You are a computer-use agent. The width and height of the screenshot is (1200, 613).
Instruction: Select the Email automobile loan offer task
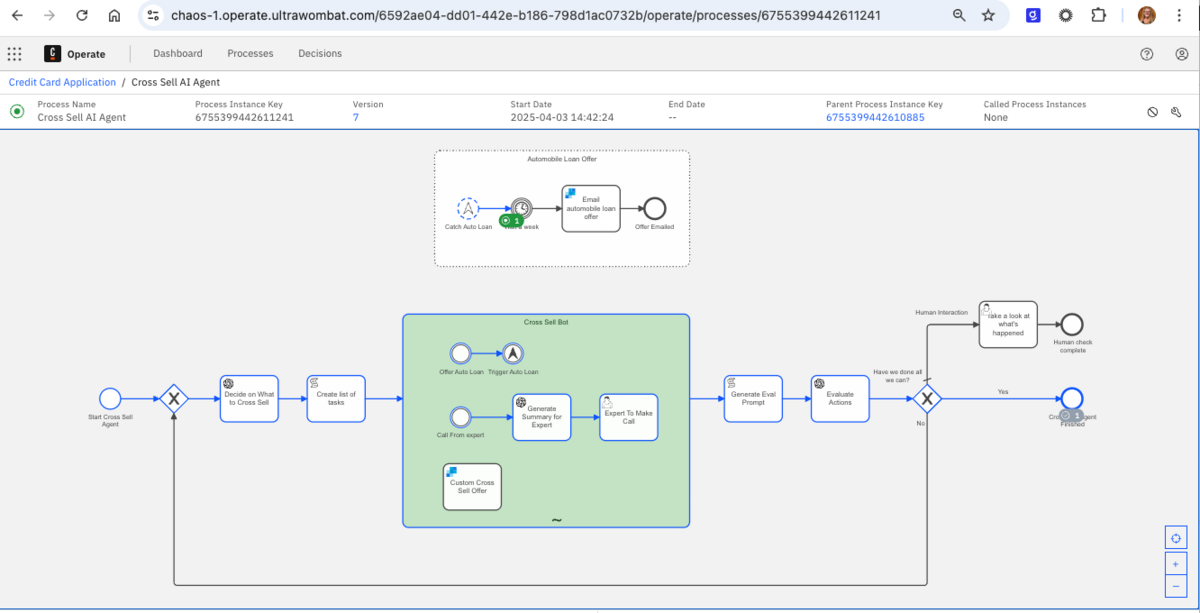pos(591,208)
